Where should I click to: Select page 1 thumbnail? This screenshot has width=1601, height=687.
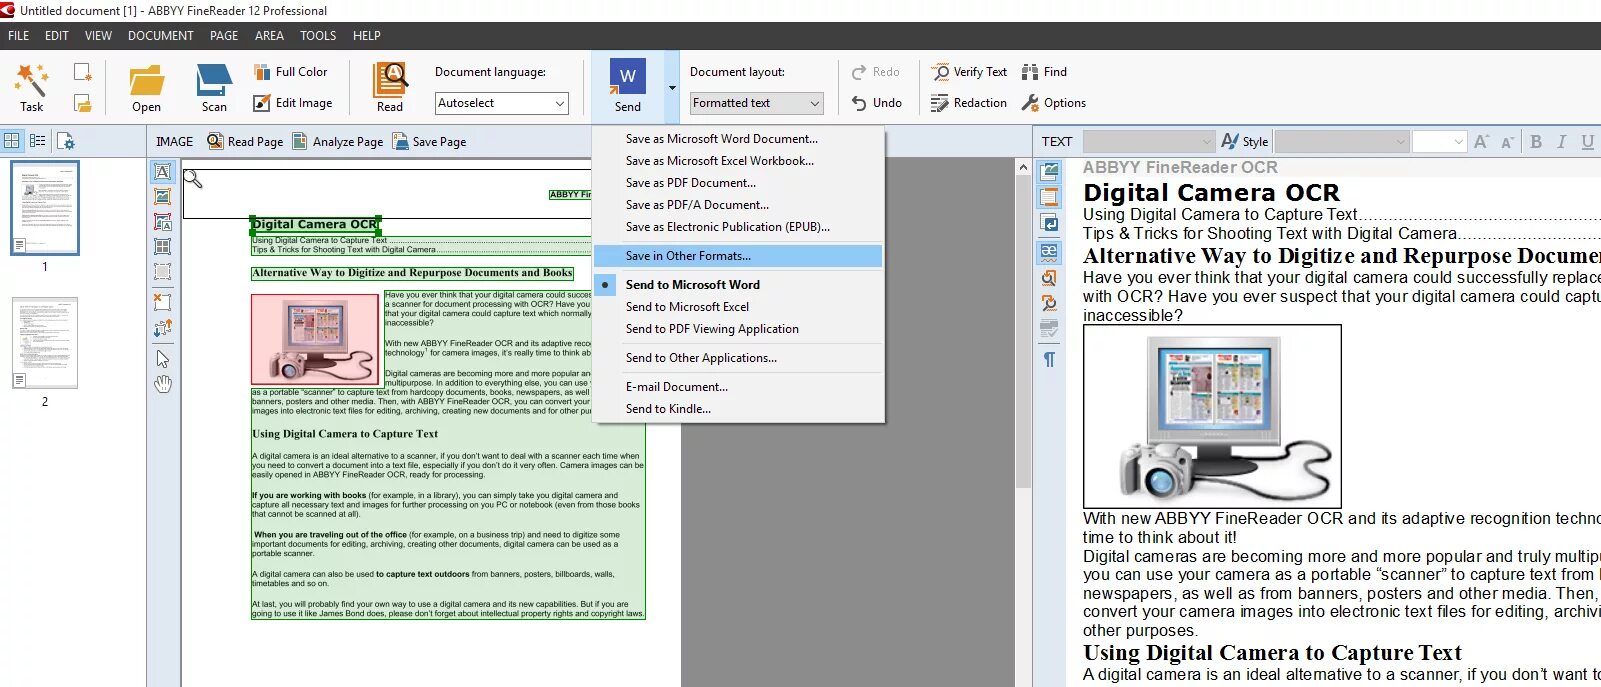click(x=45, y=208)
